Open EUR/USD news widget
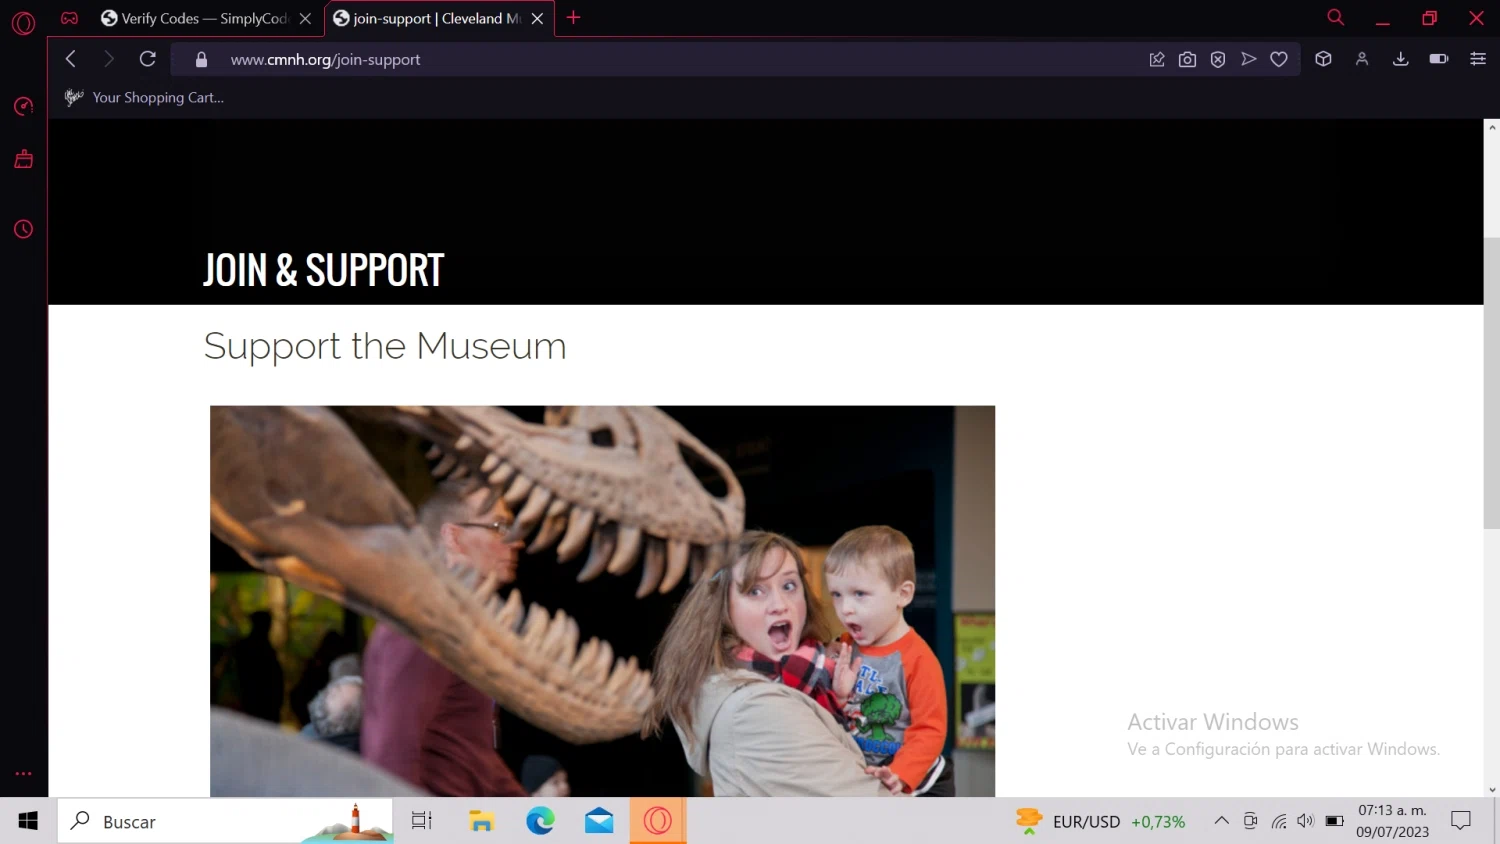 (x=1100, y=821)
